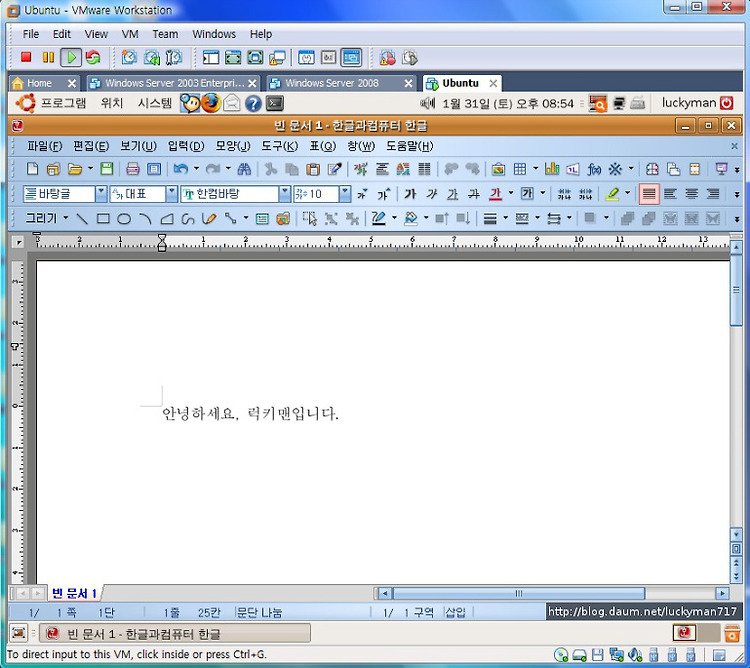Screen dimensions: 750x668
Task: Click the undo arrow icon
Action: (x=180, y=168)
